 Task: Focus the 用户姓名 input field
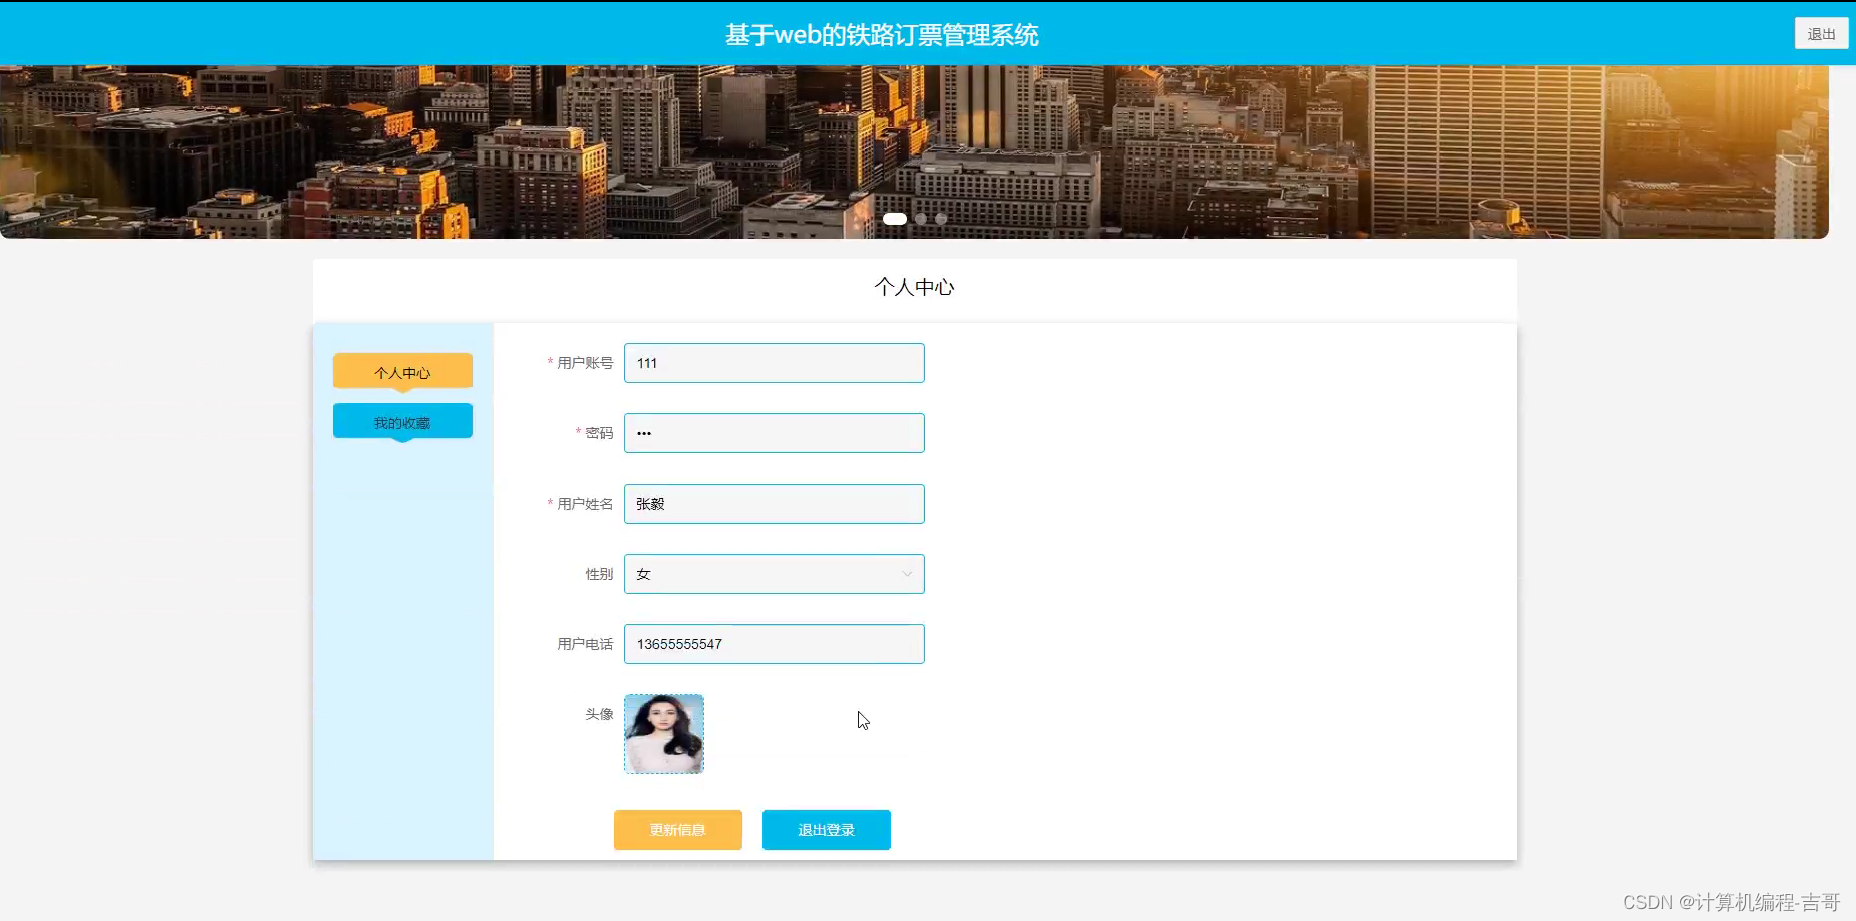click(774, 504)
